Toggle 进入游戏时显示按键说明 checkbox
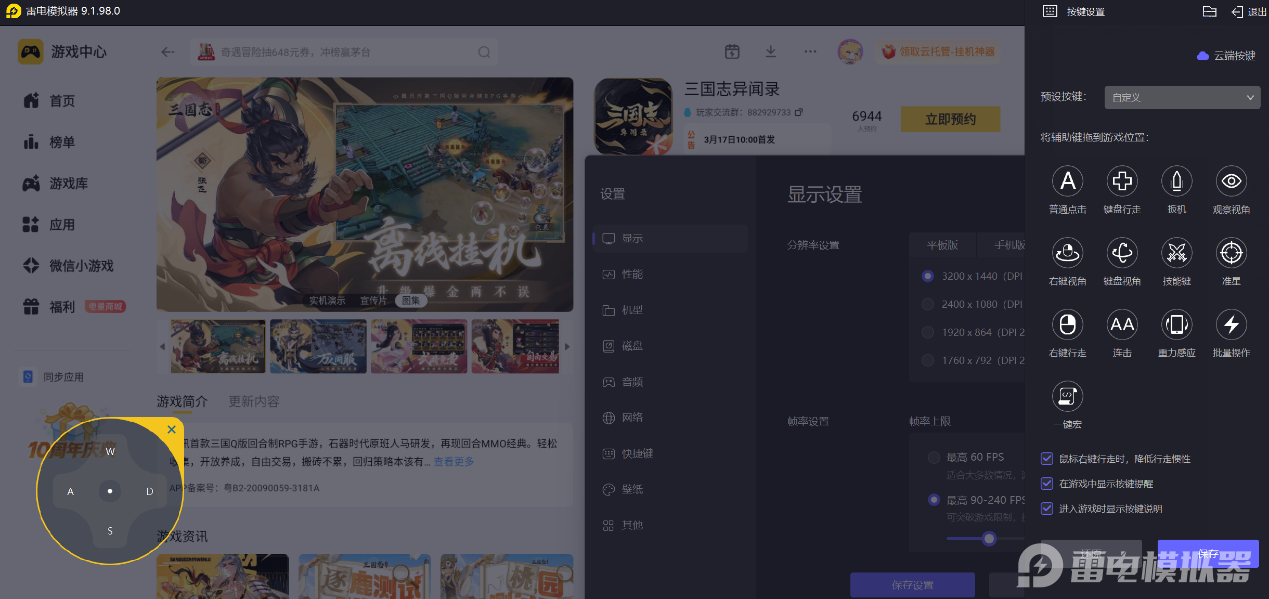 [1047, 508]
